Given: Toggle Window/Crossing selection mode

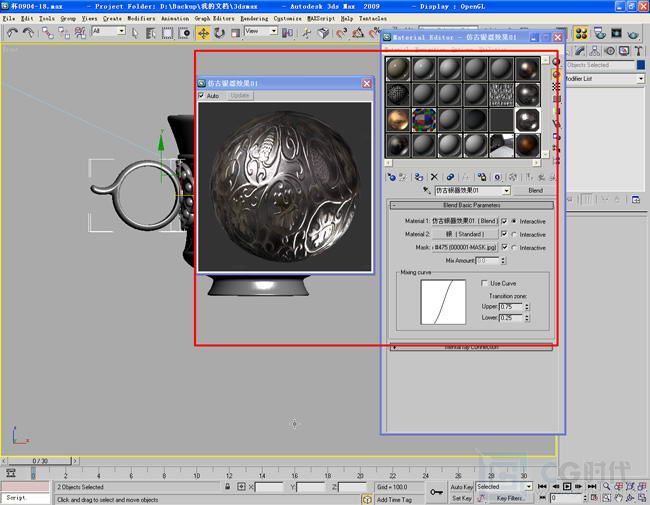Looking at the screenshot, I should (184, 33).
